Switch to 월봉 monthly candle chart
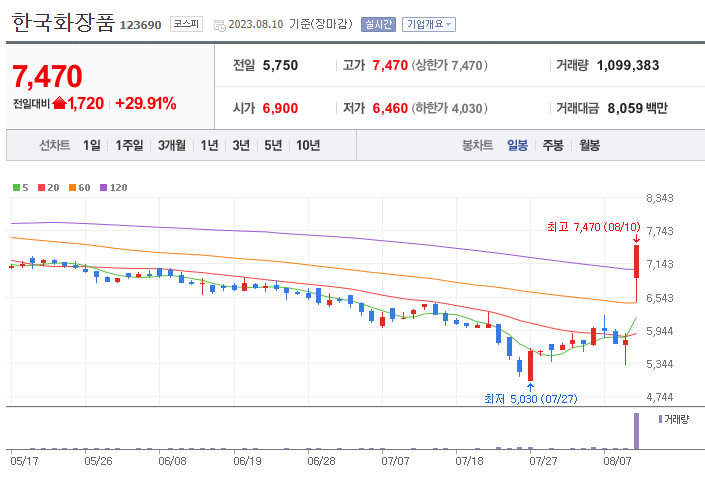Screen dimensions: 705x488 pos(589,145)
